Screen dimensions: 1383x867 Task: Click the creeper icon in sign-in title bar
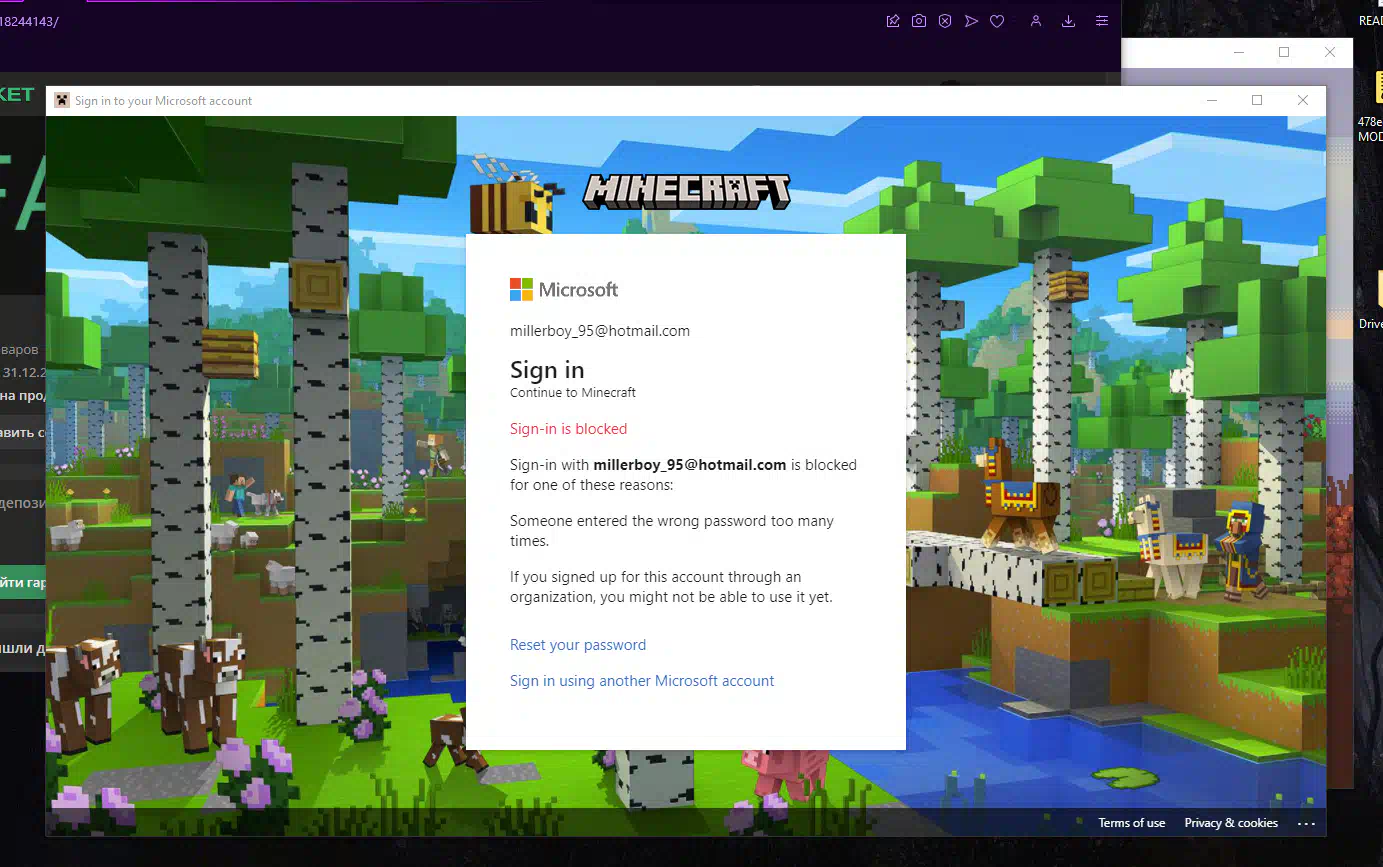(62, 100)
